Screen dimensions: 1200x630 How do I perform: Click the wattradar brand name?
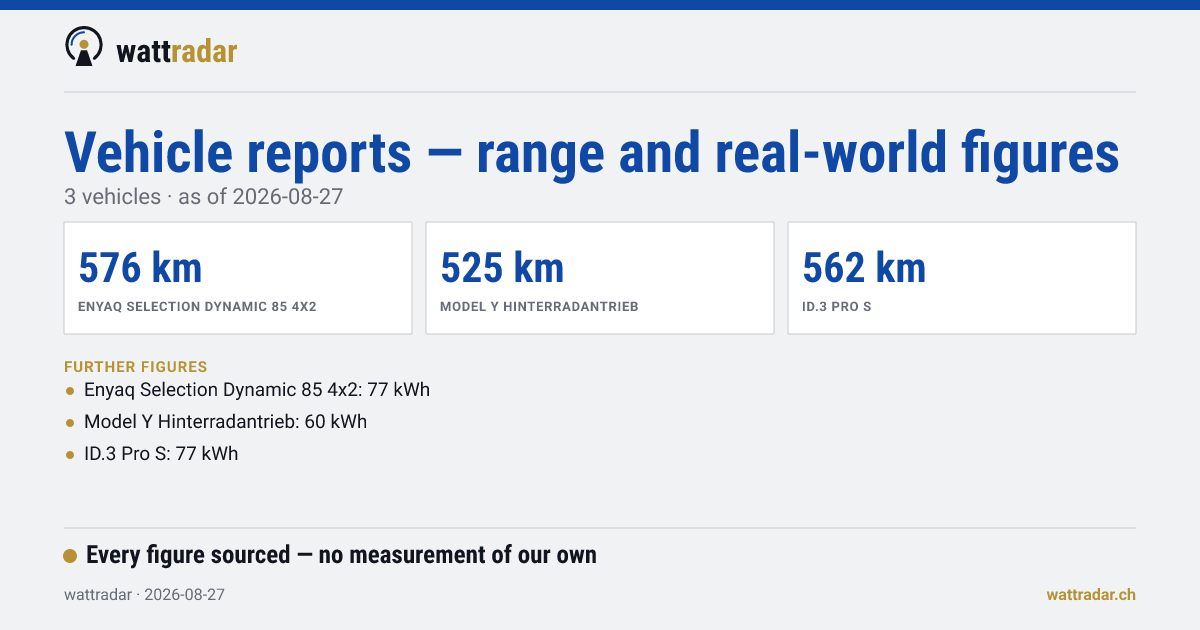[177, 50]
